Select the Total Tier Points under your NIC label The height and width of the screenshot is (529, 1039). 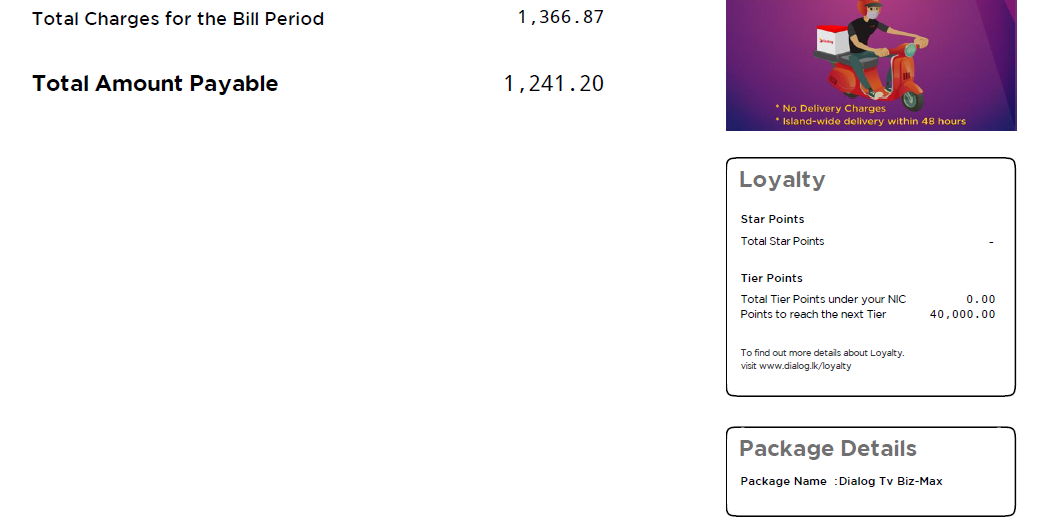click(823, 300)
